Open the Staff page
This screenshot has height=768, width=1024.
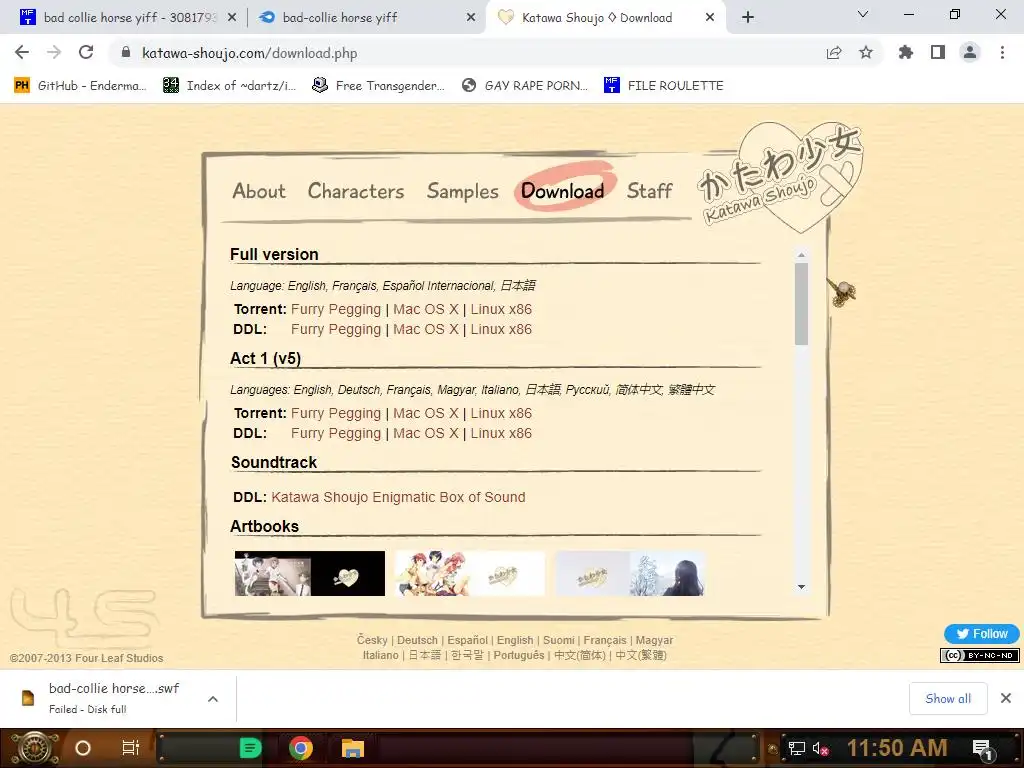(x=649, y=191)
